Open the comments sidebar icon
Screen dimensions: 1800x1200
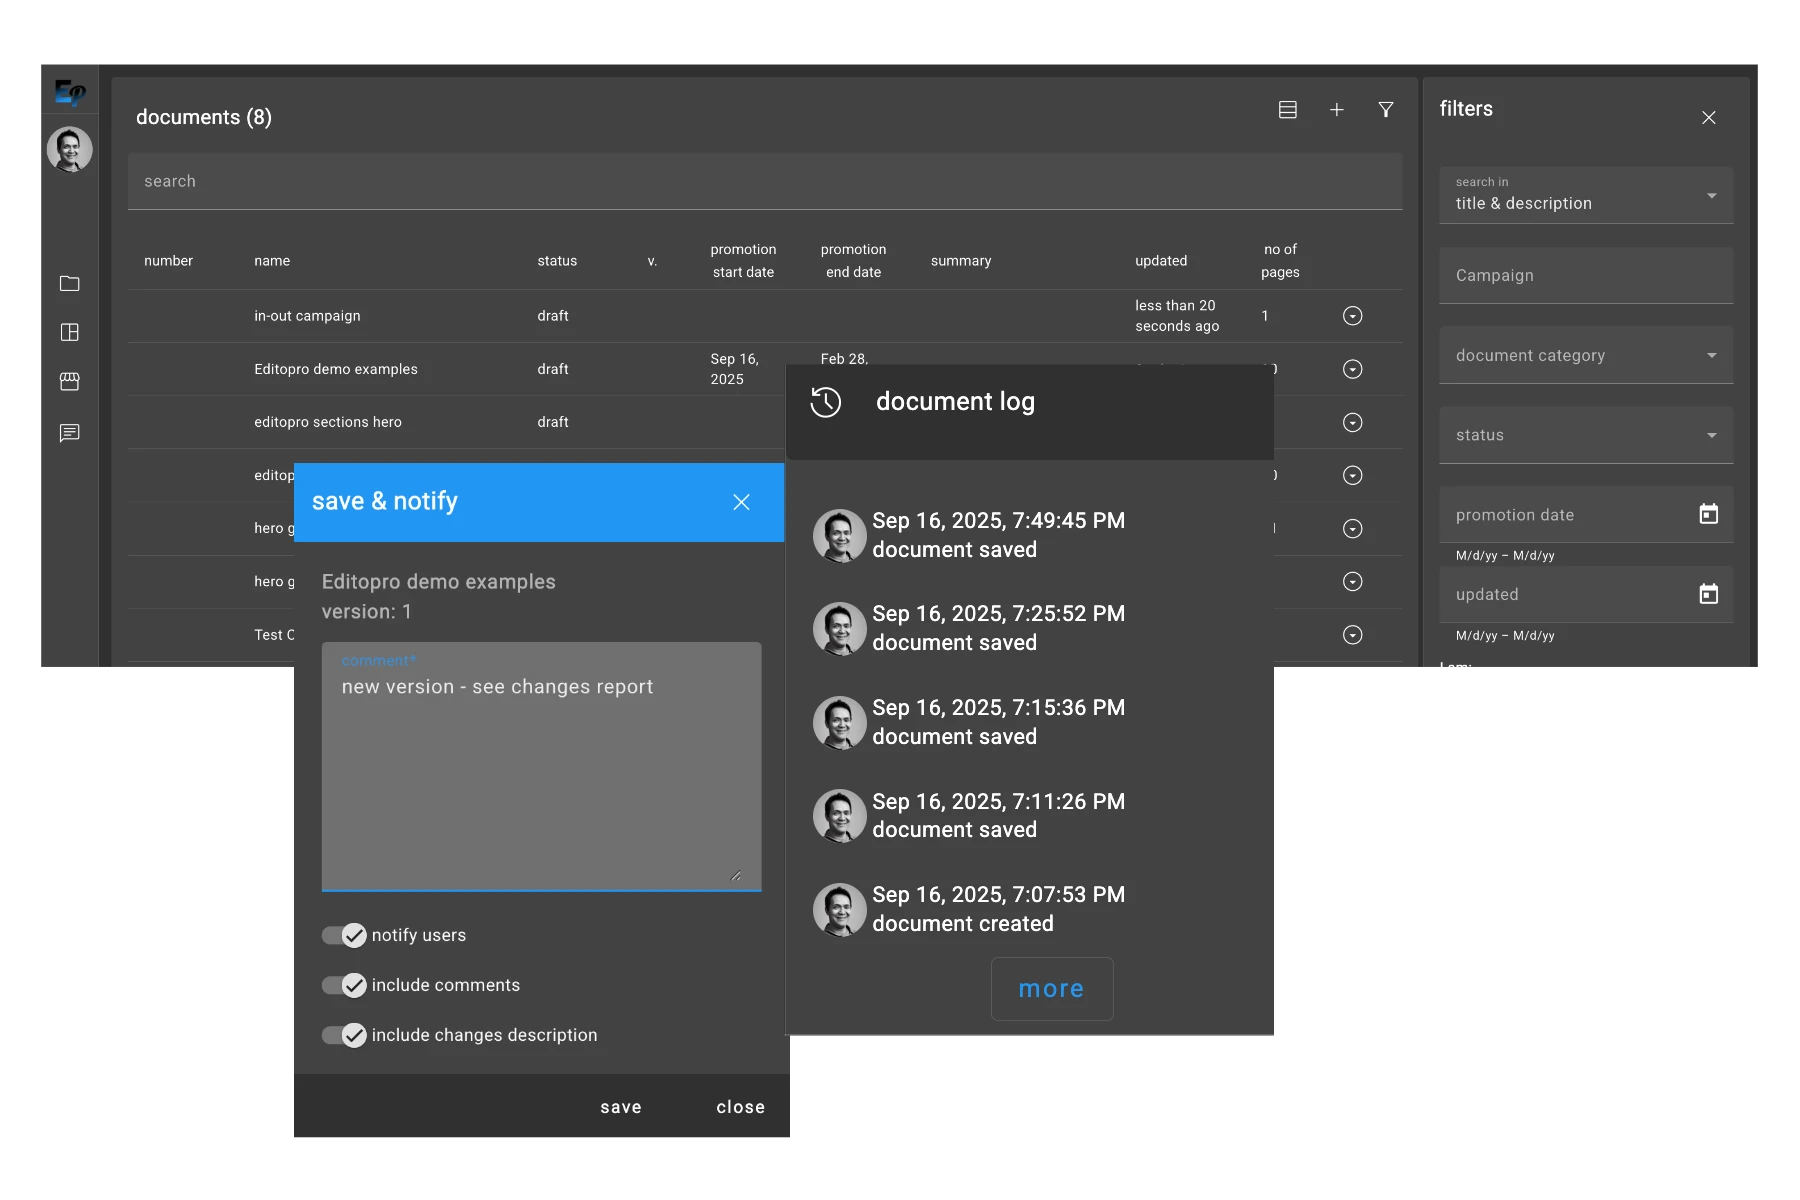(69, 432)
